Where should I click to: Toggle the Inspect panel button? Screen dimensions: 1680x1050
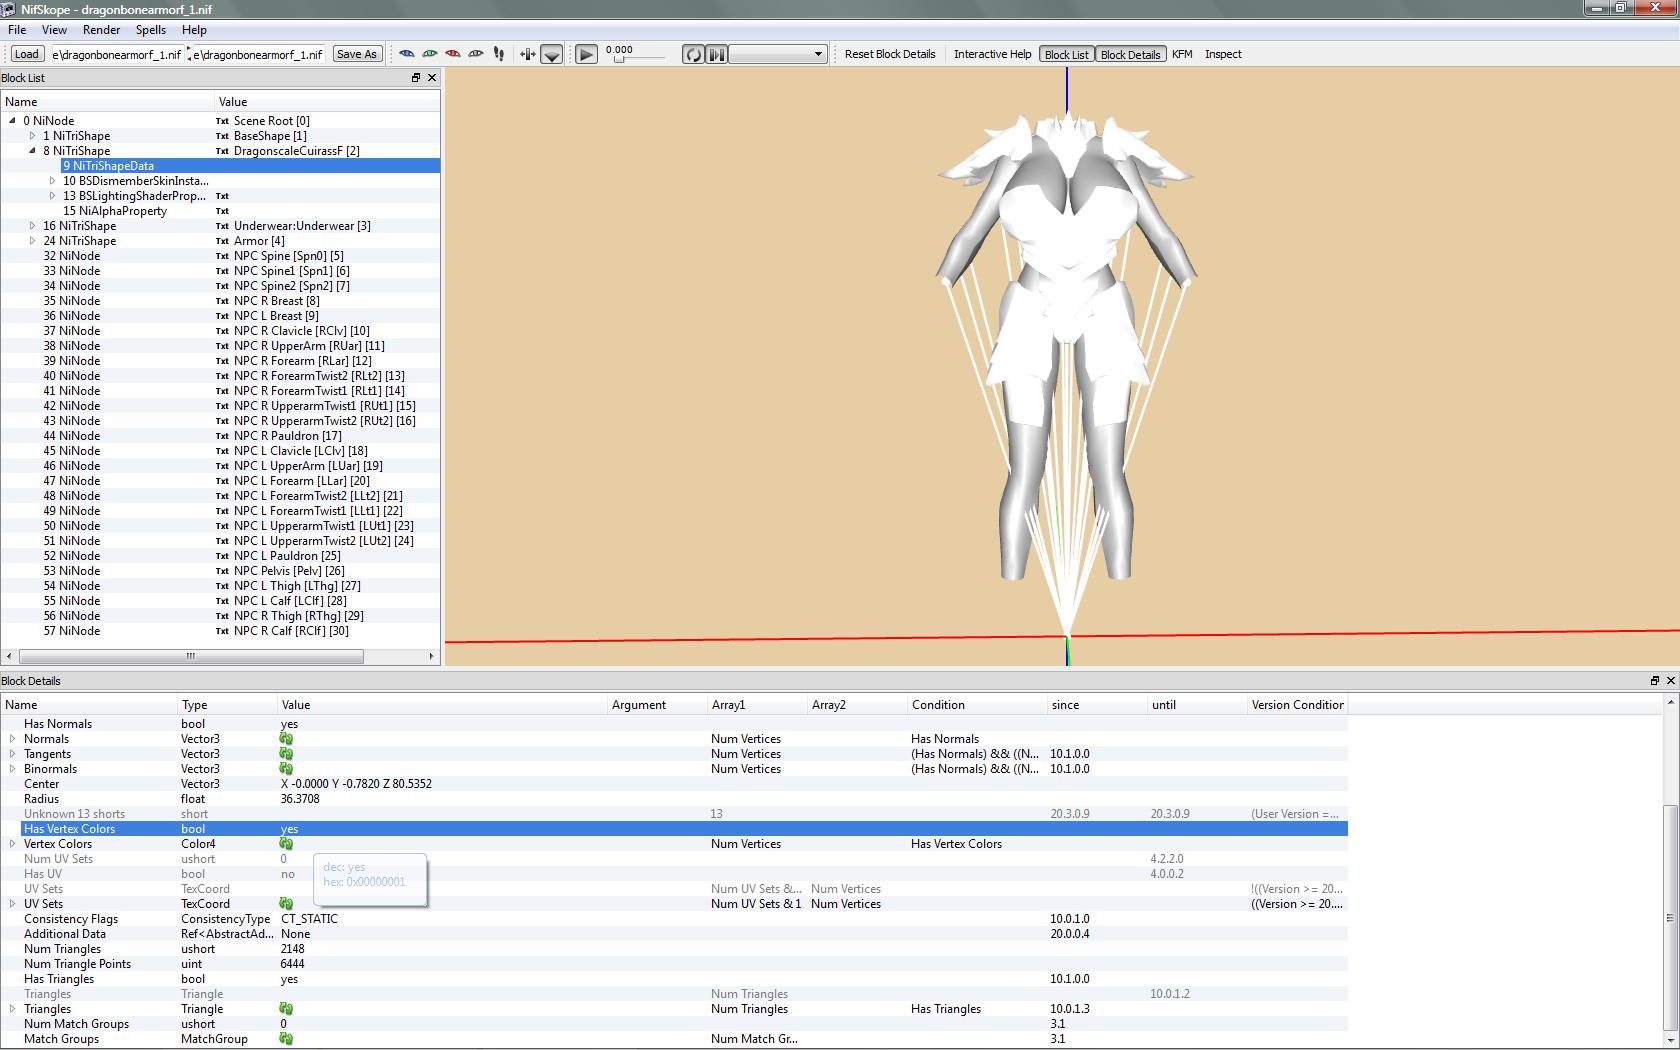[1223, 54]
